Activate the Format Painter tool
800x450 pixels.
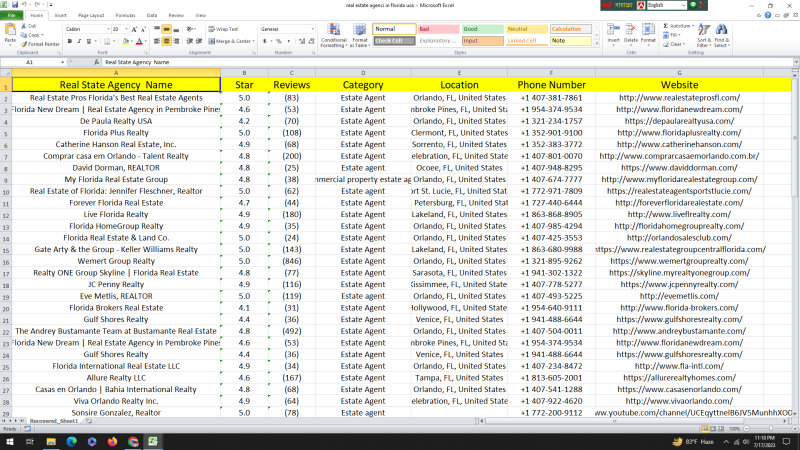[x=40, y=44]
